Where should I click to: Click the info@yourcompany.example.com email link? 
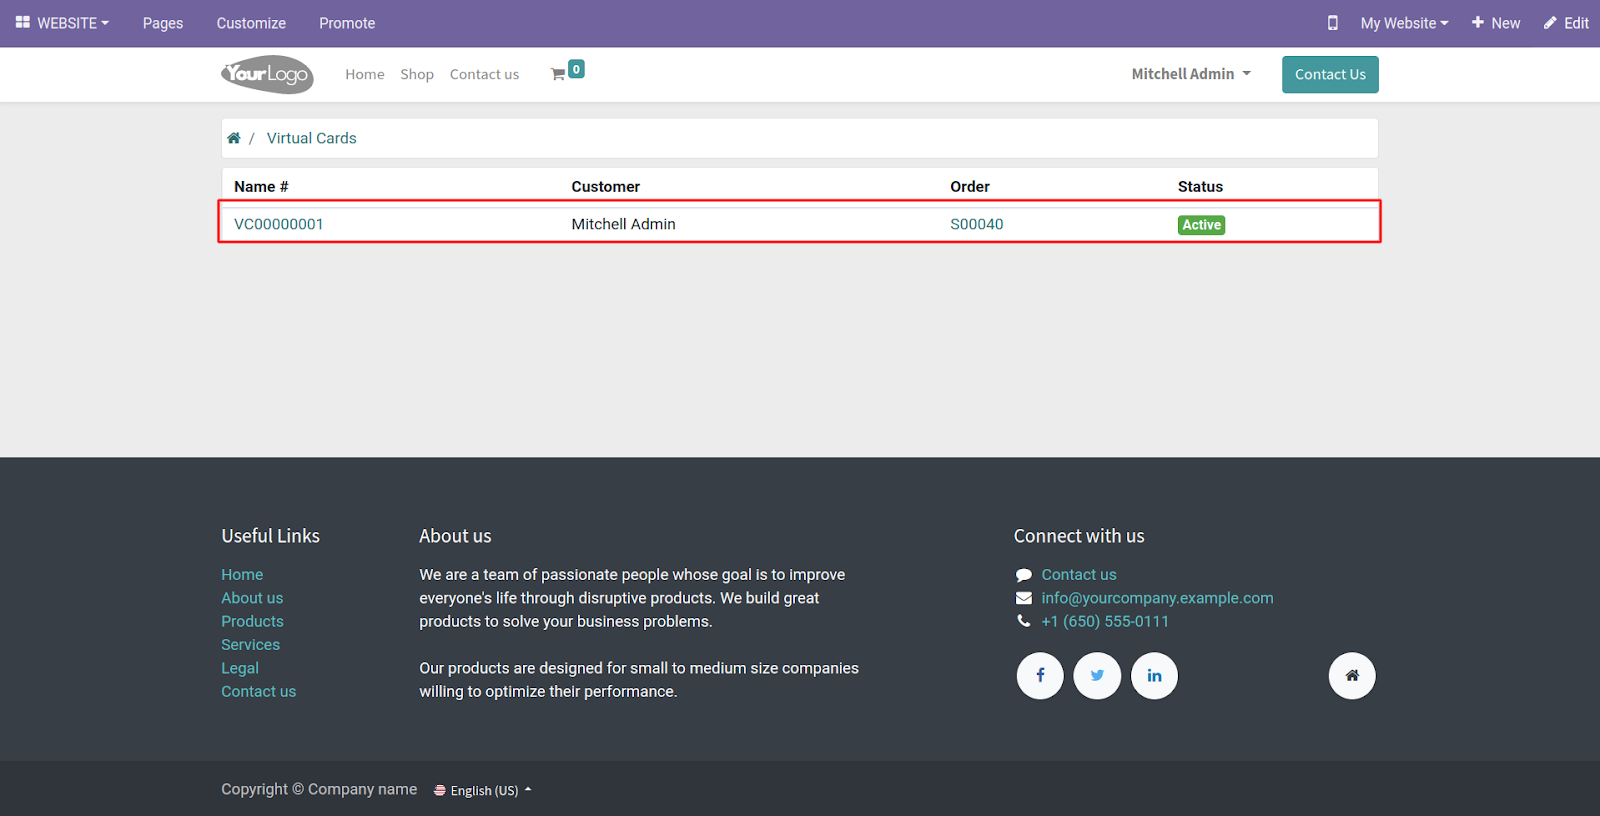pyautogui.click(x=1157, y=598)
